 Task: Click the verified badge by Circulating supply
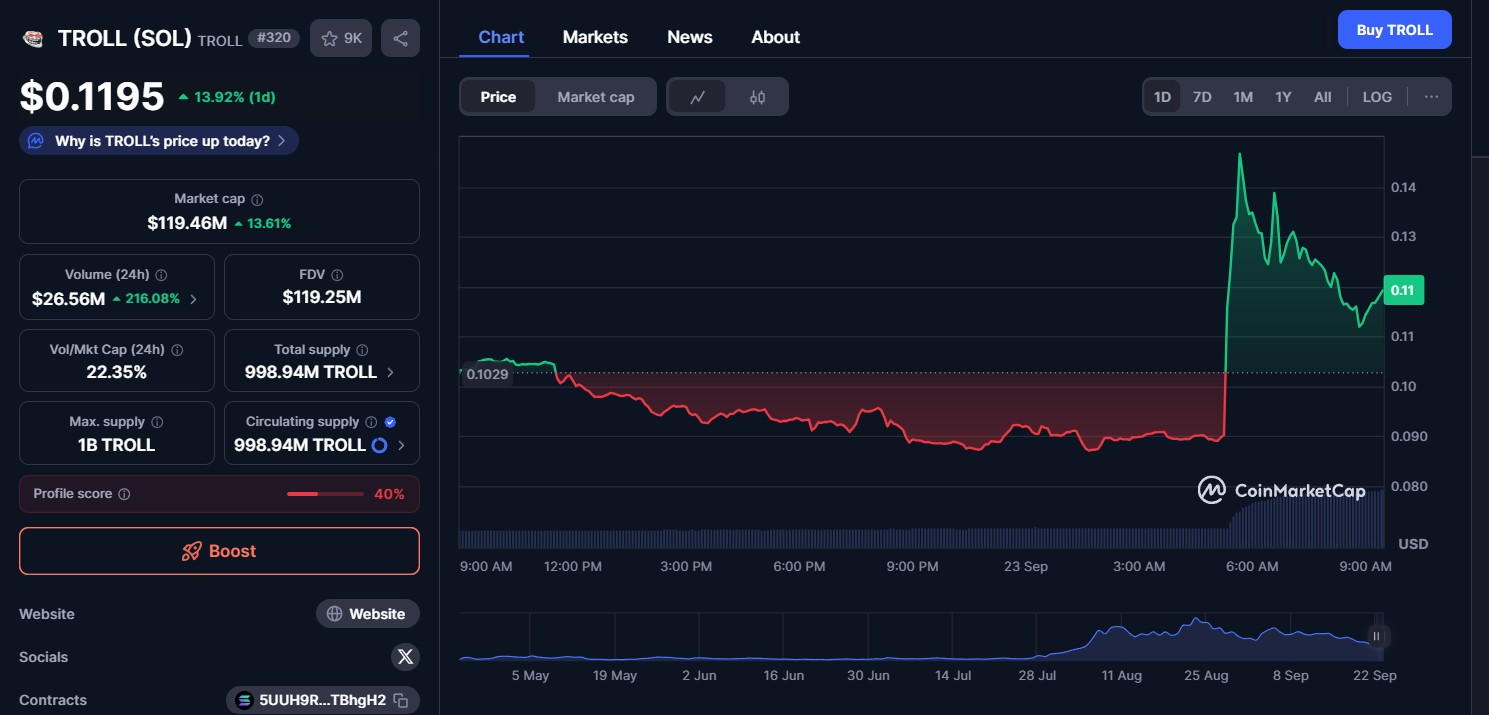[390, 422]
